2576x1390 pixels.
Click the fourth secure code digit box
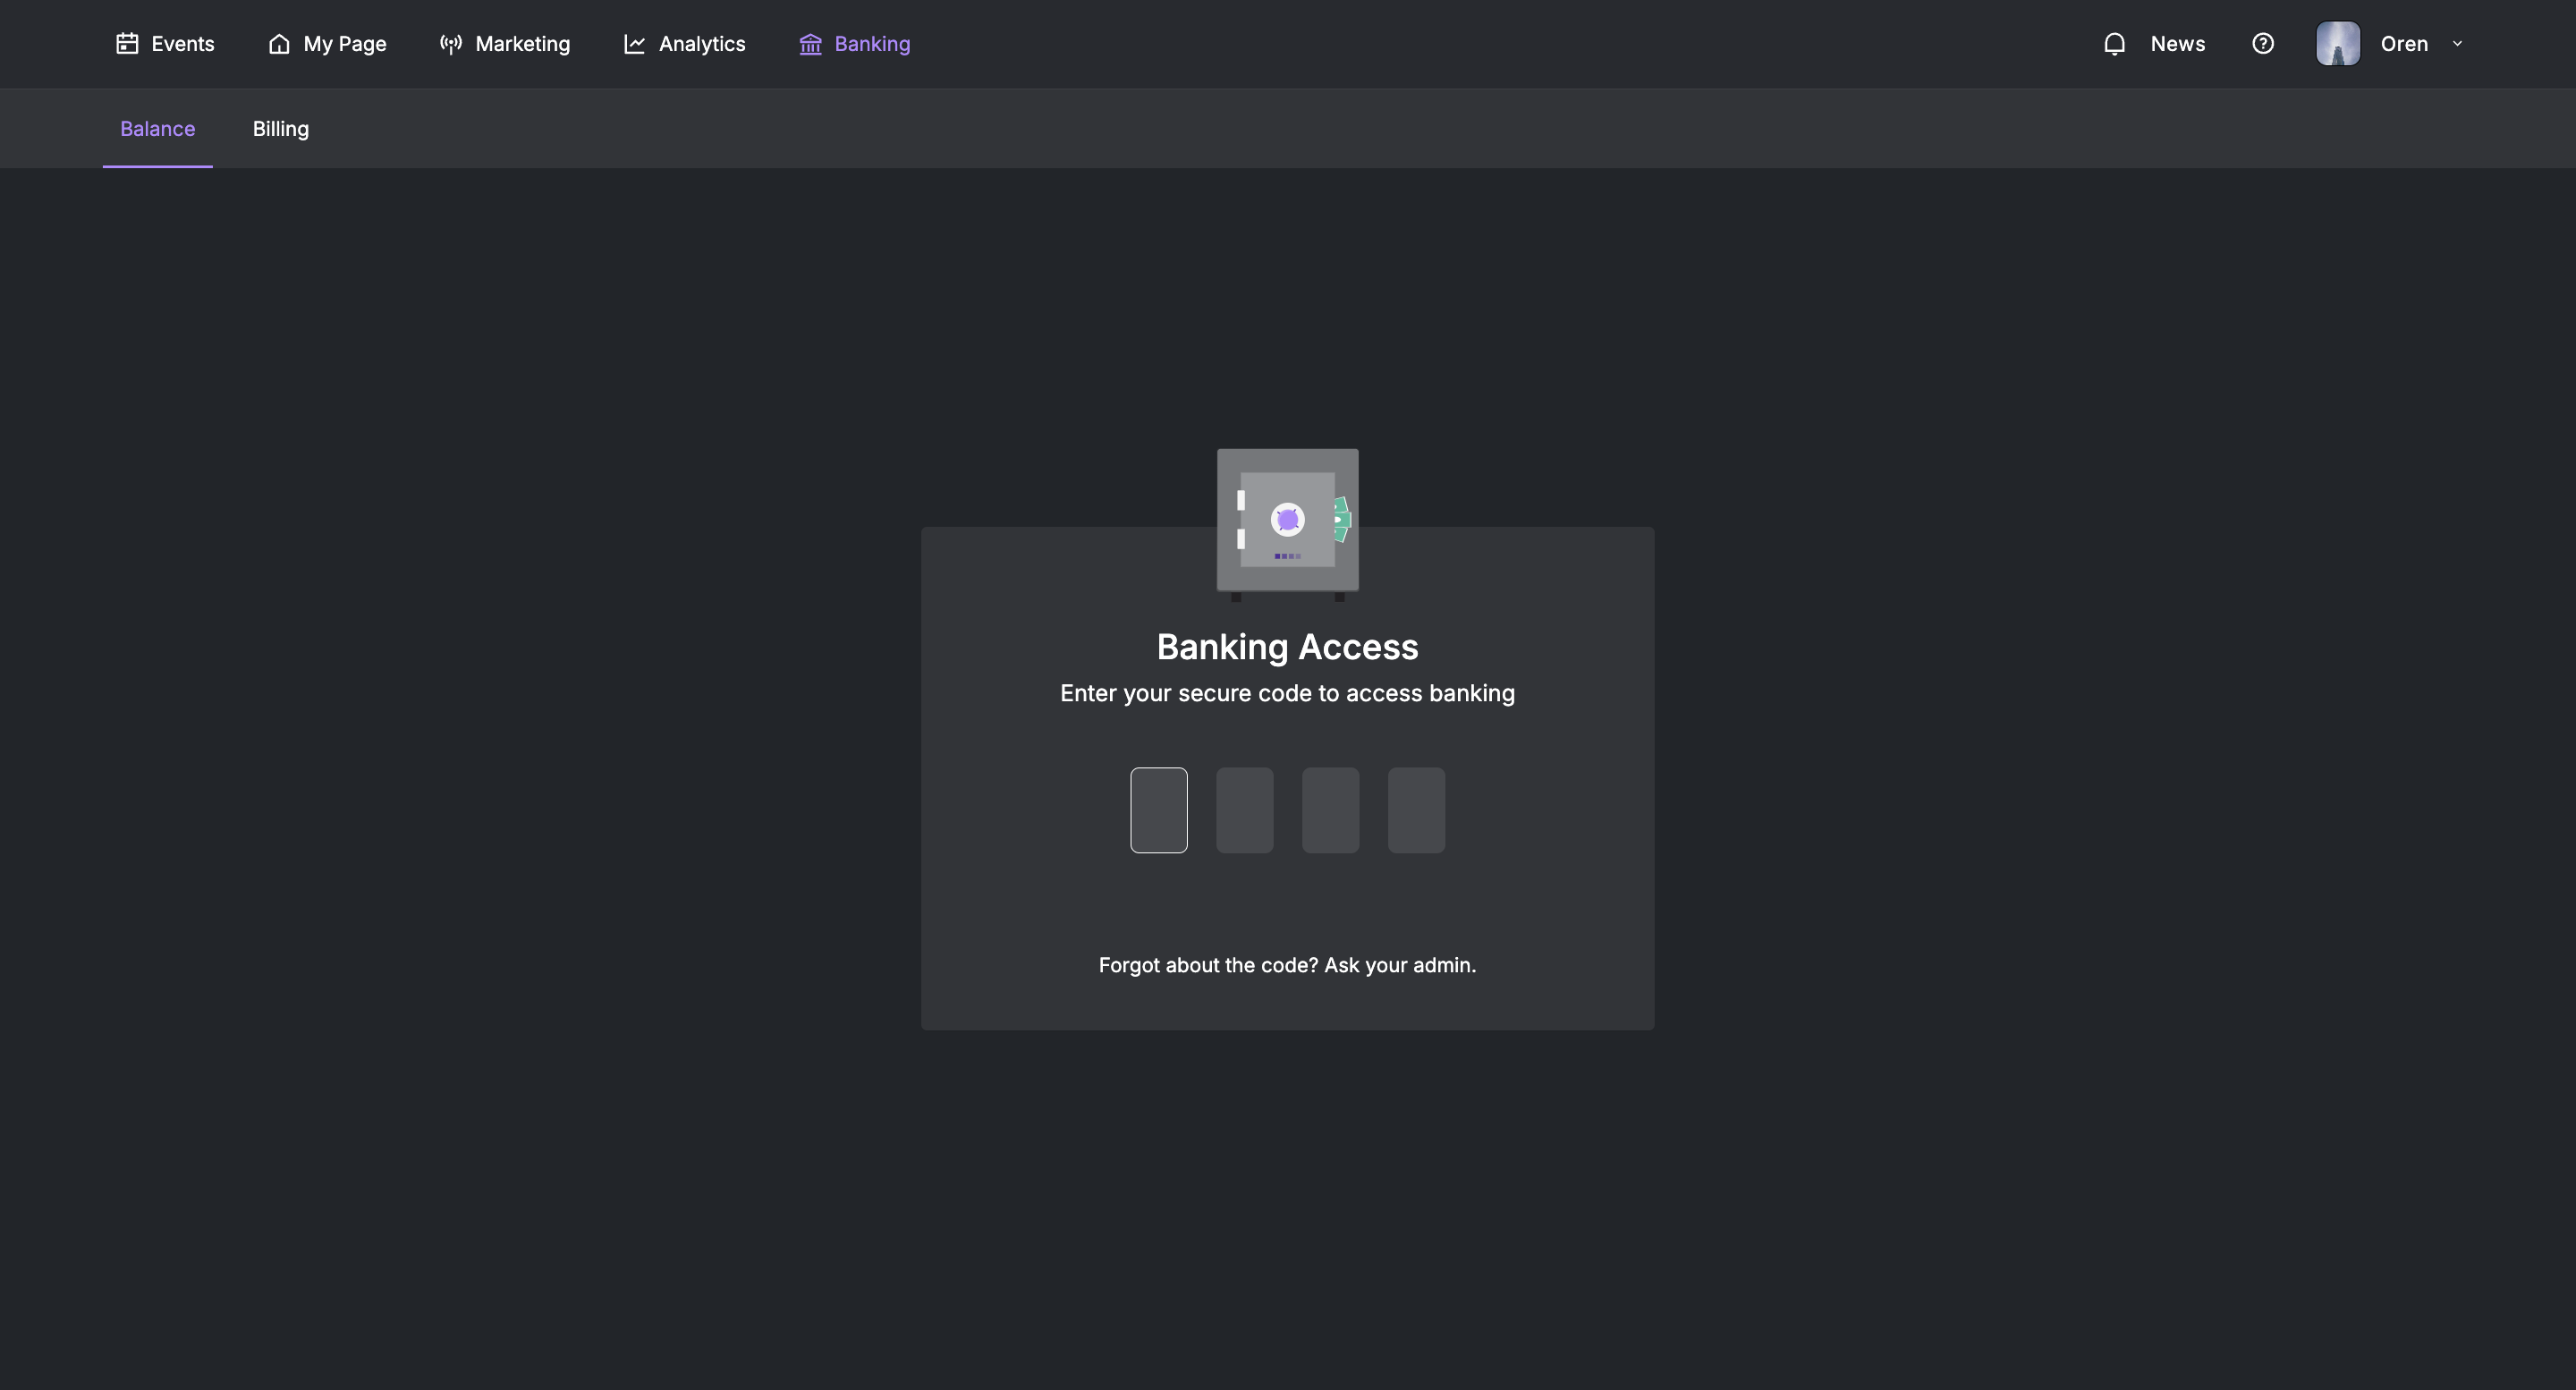(x=1417, y=810)
